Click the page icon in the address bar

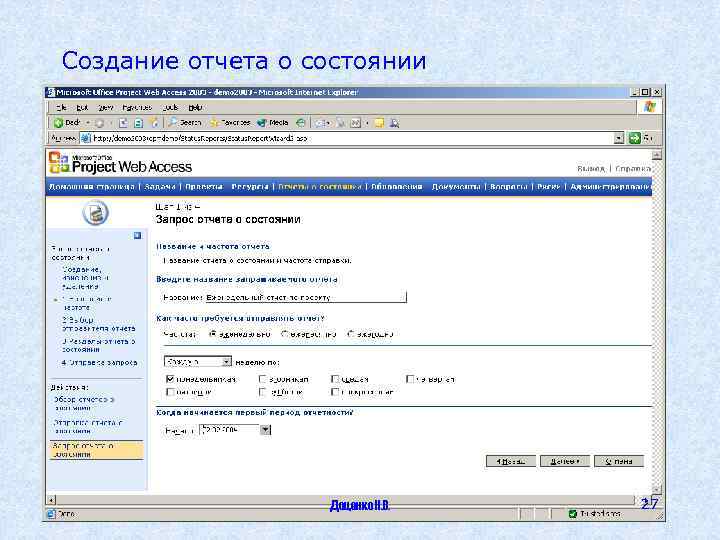(x=85, y=138)
